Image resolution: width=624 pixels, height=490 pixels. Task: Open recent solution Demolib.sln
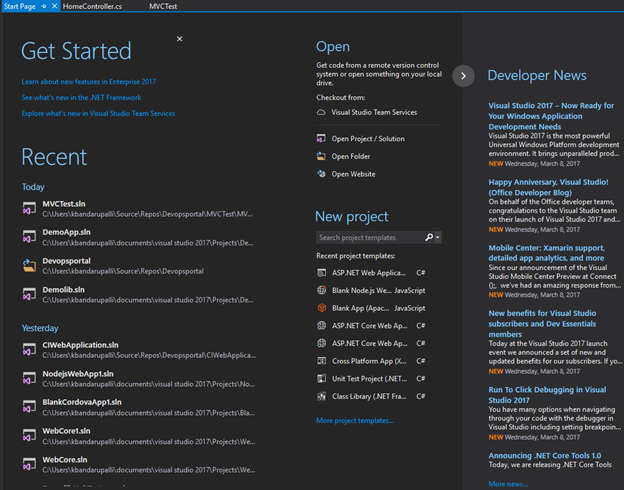tap(138, 294)
